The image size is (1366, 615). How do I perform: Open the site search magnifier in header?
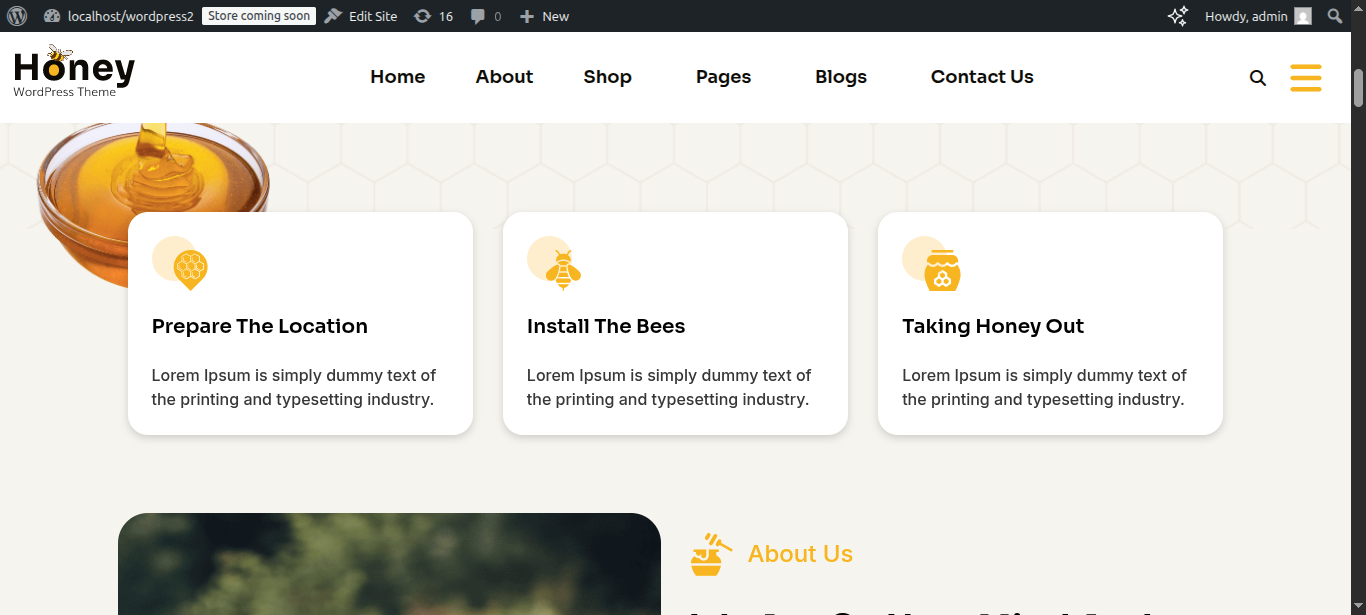point(1258,78)
